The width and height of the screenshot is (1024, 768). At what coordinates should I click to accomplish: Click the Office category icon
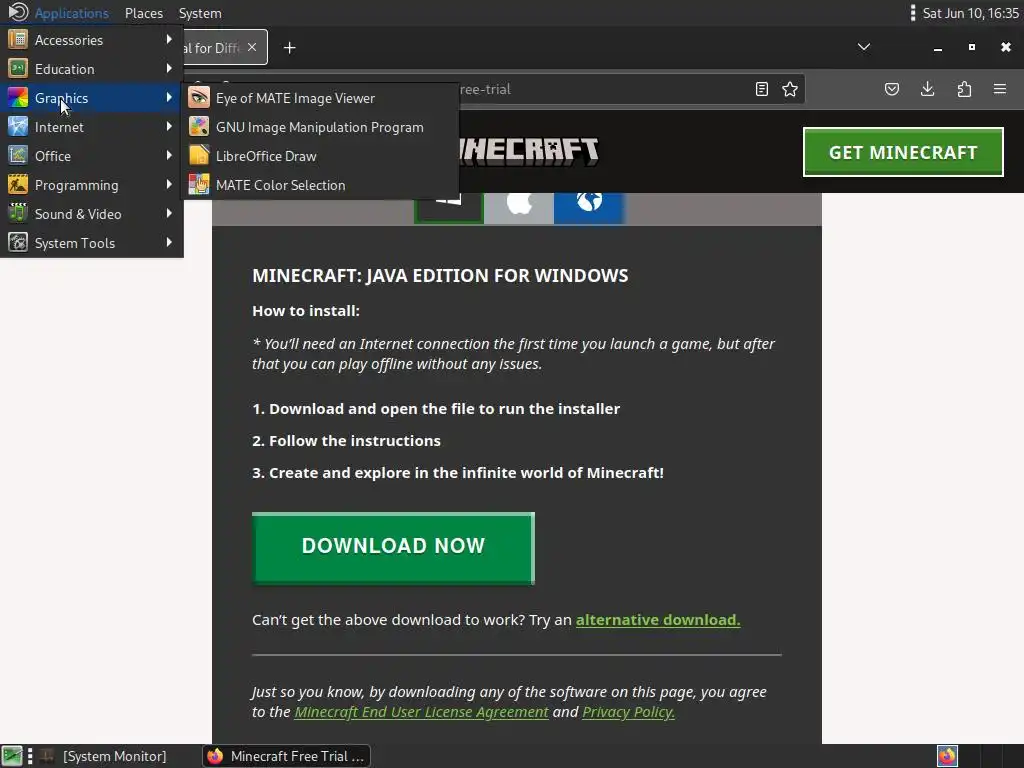18,155
